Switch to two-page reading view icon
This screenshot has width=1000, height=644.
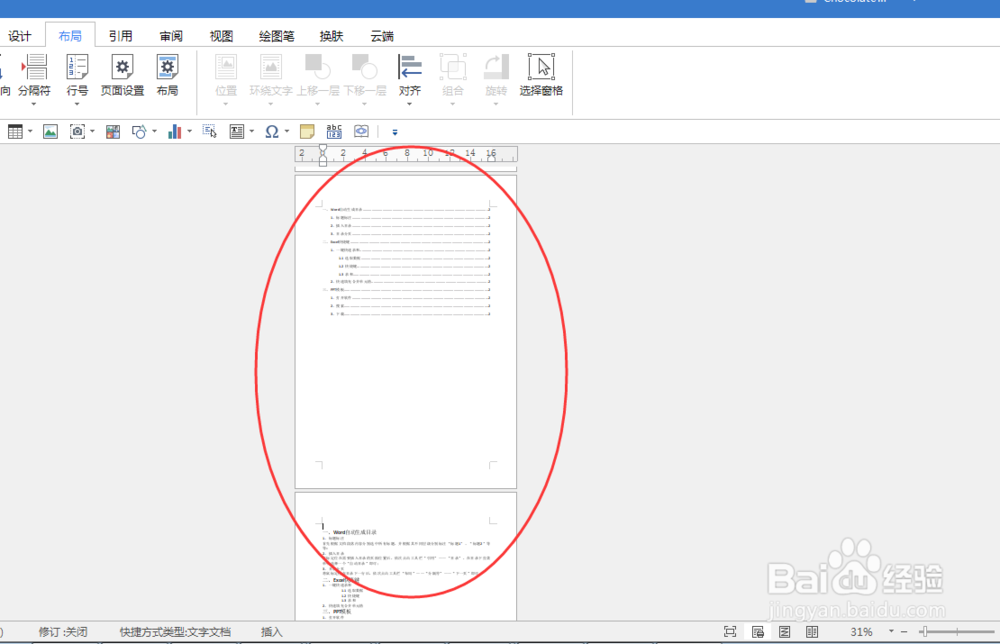812,632
